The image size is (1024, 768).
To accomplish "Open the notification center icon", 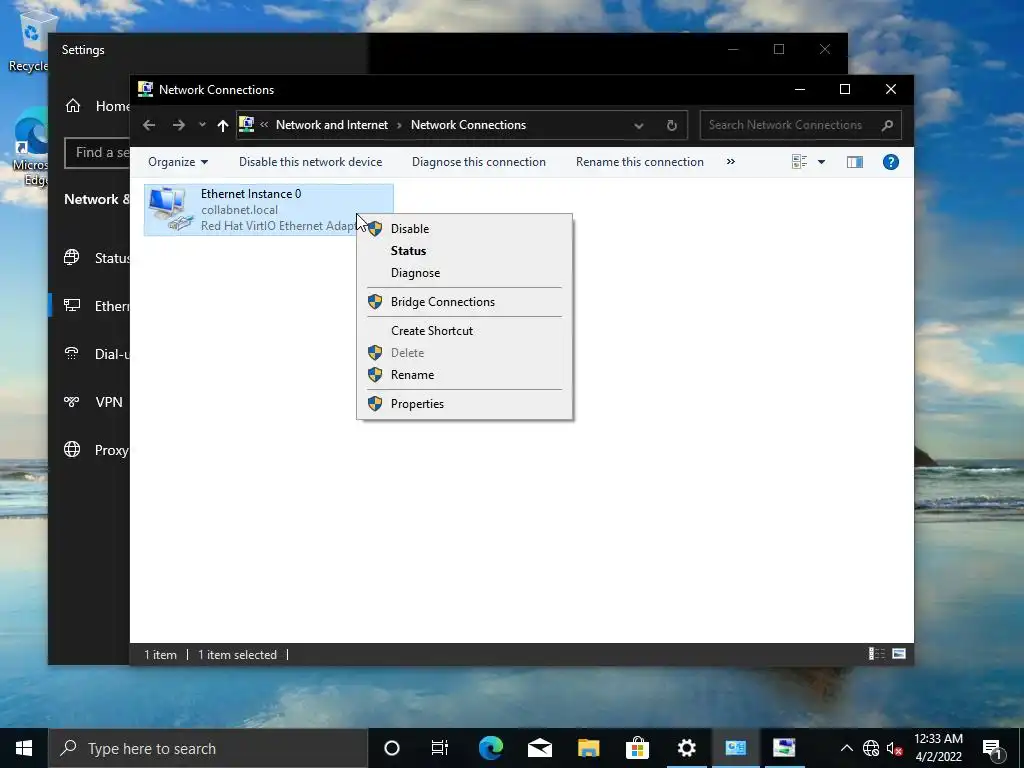I will point(993,748).
